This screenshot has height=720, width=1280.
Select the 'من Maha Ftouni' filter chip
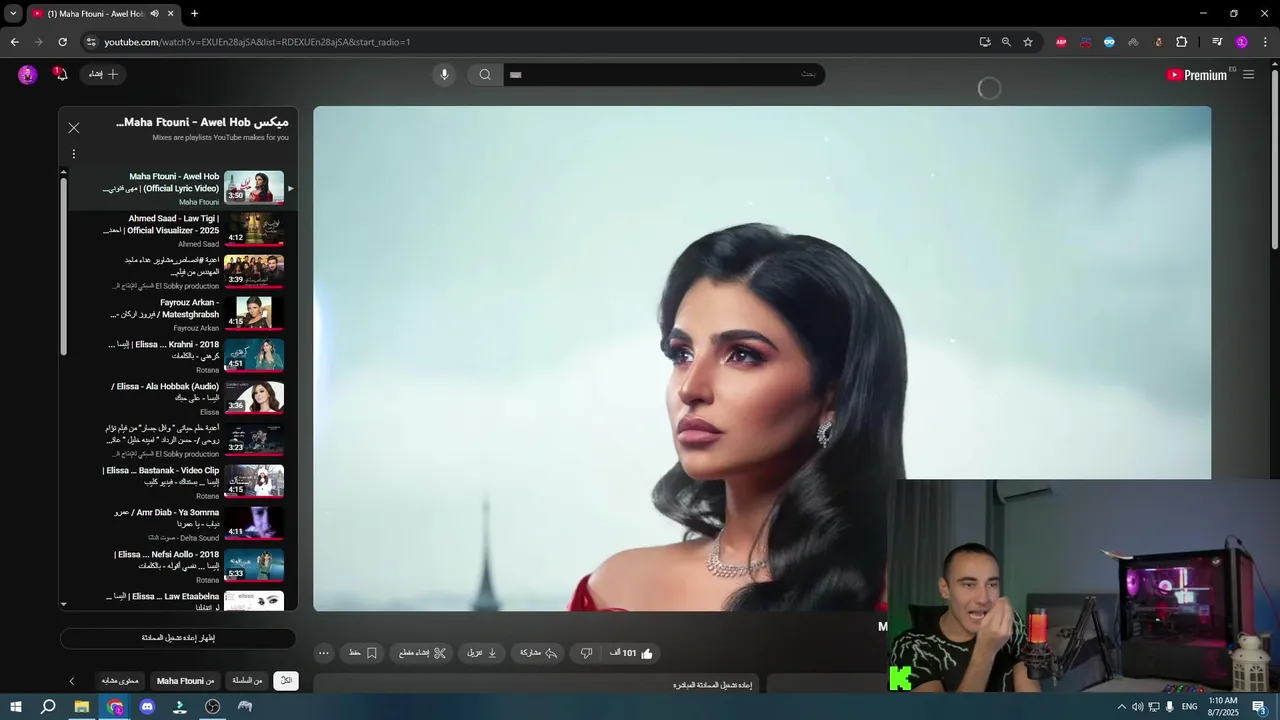tap(185, 681)
